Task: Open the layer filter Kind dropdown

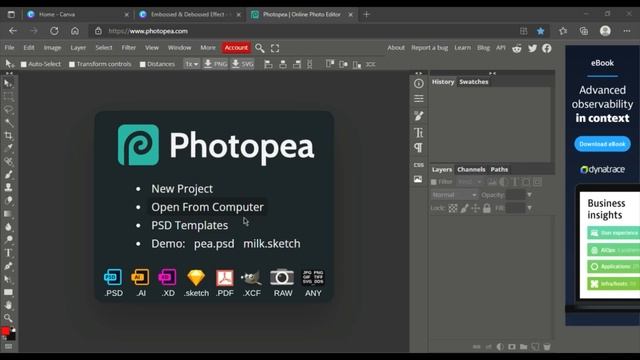Action: [470, 182]
